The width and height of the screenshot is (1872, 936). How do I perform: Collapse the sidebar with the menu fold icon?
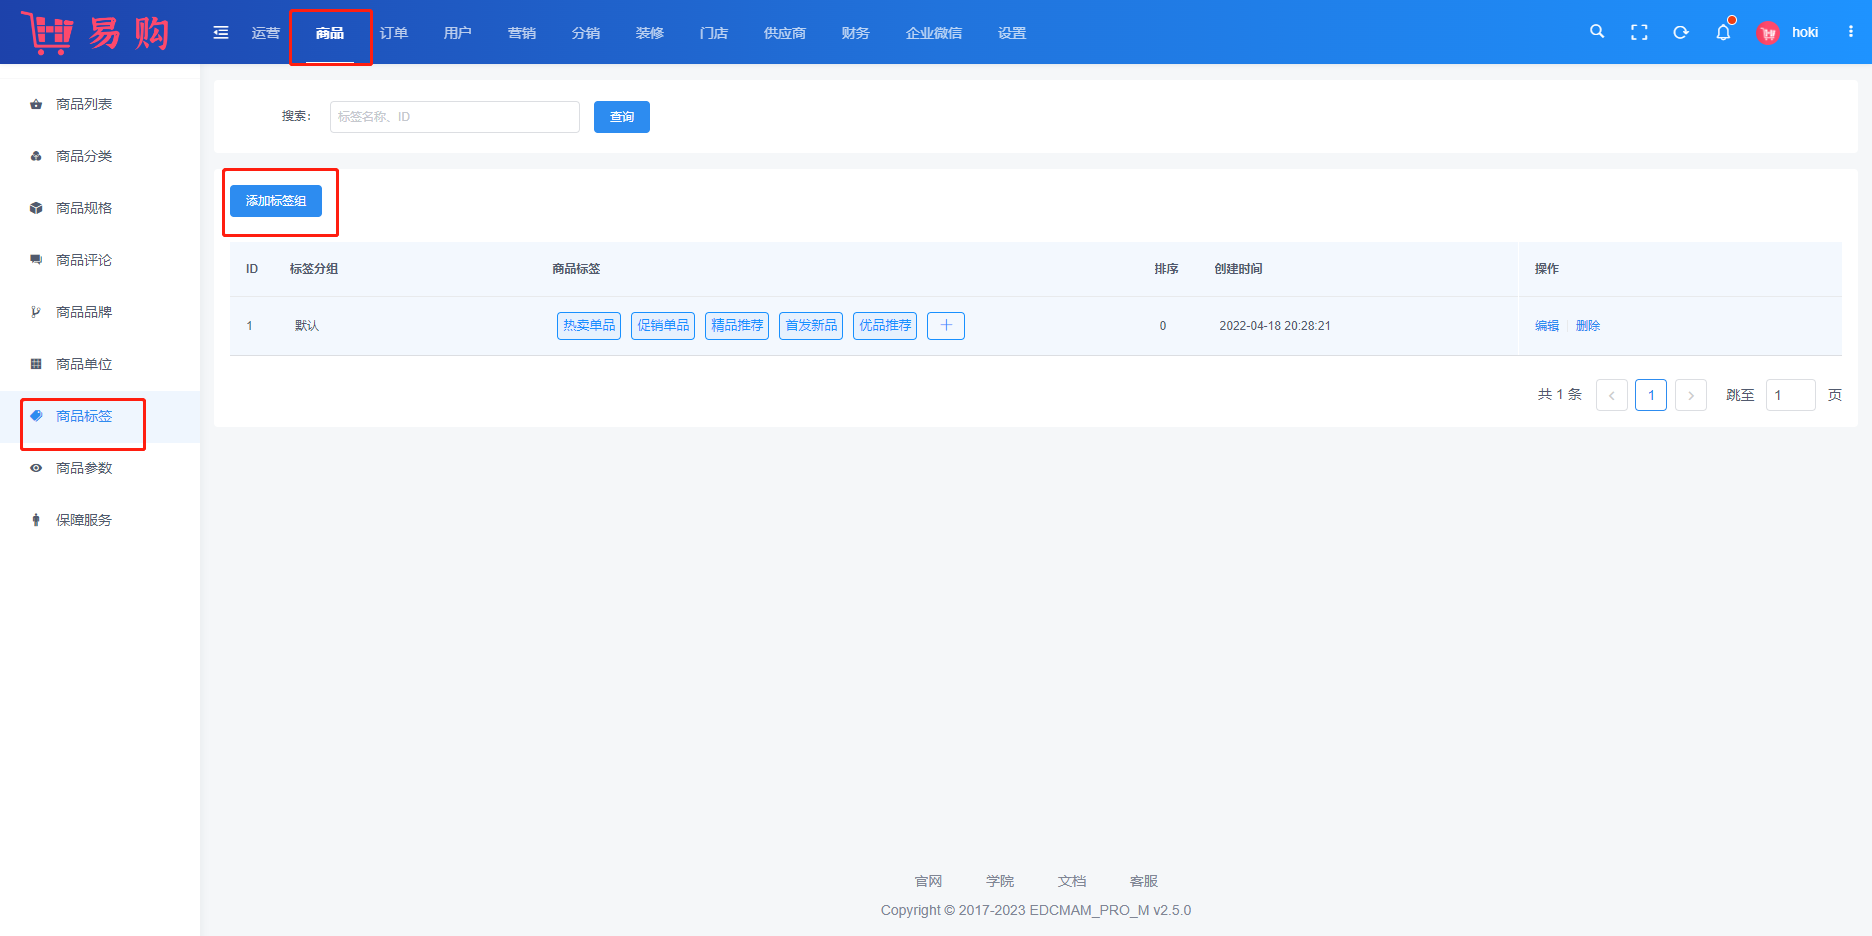coord(221,33)
